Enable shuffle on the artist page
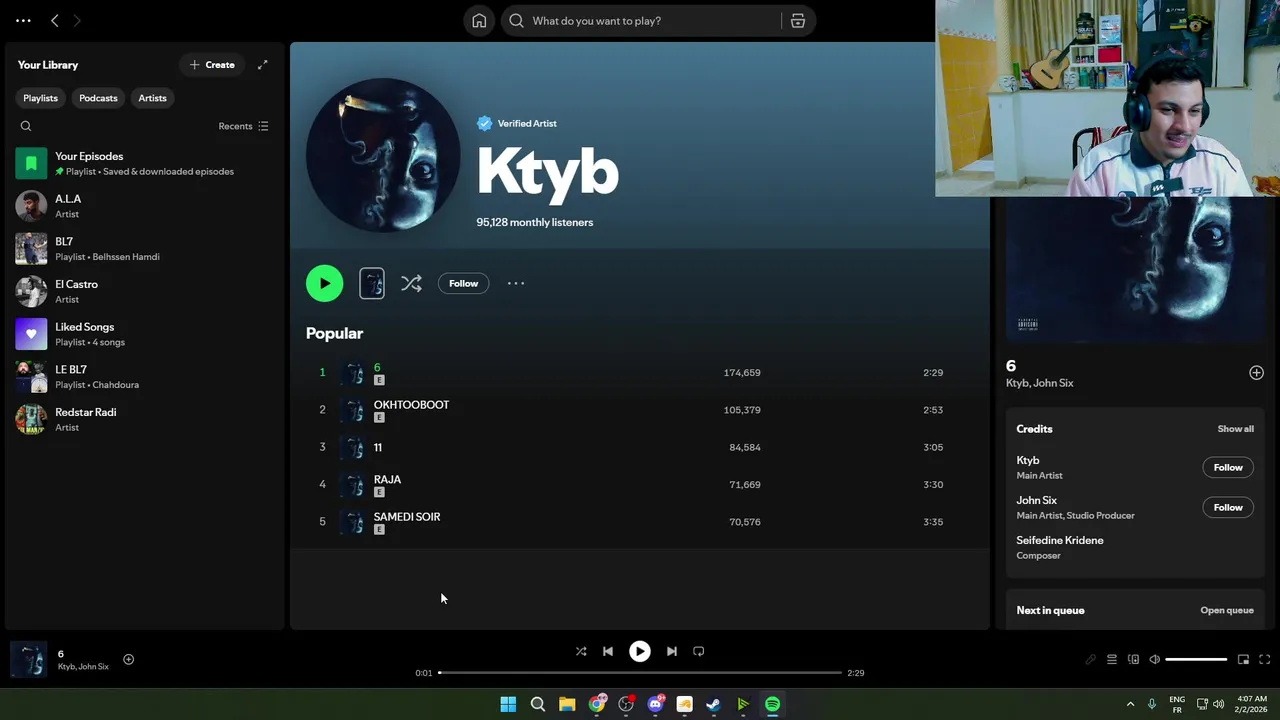Screen dimensions: 1280x720 click(411, 284)
